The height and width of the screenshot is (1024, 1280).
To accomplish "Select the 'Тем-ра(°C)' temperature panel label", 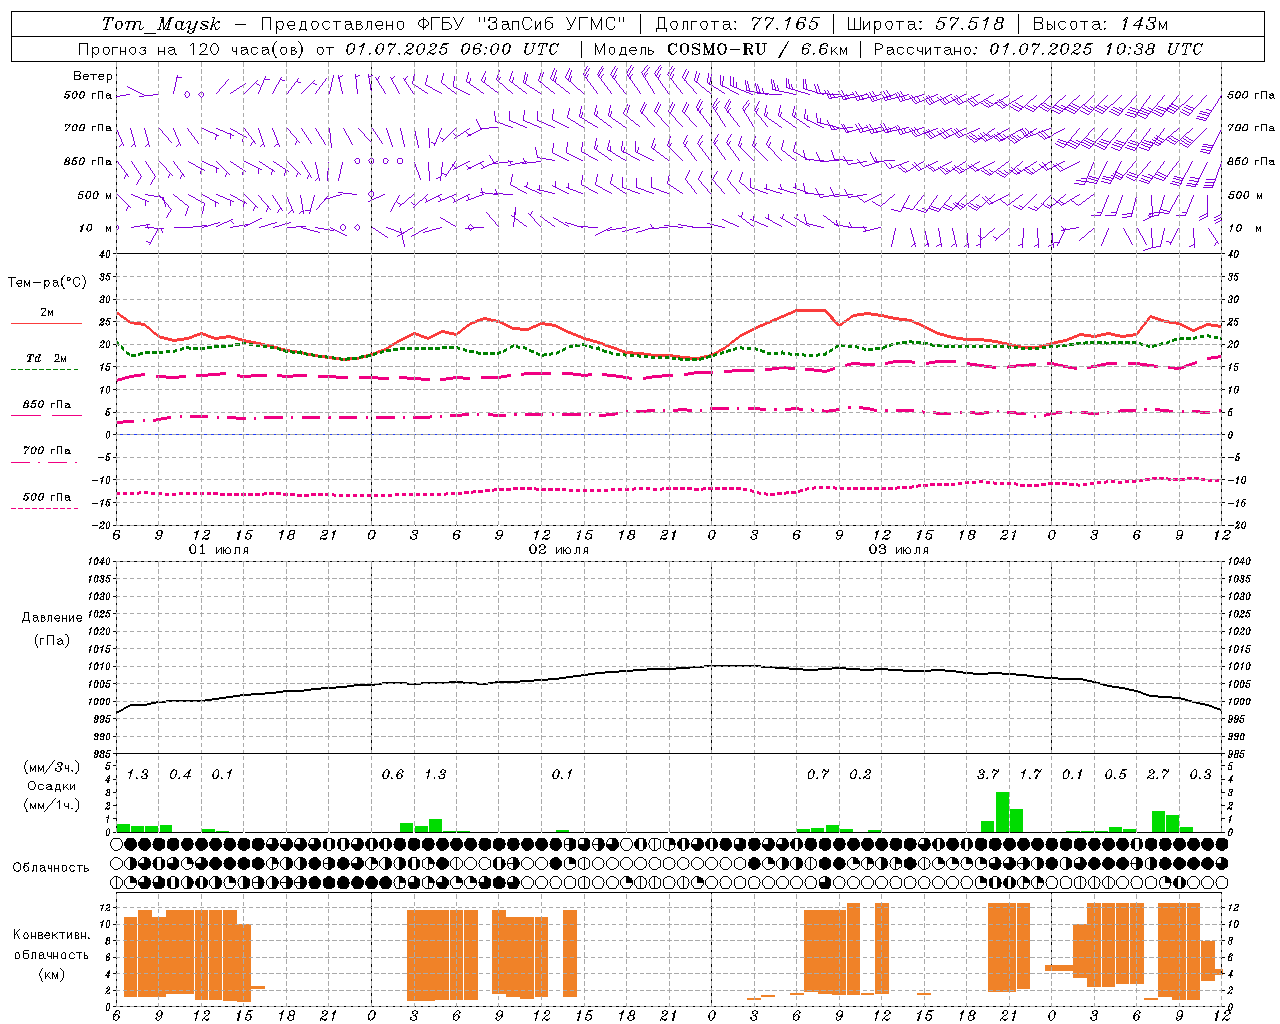I will coord(47,283).
